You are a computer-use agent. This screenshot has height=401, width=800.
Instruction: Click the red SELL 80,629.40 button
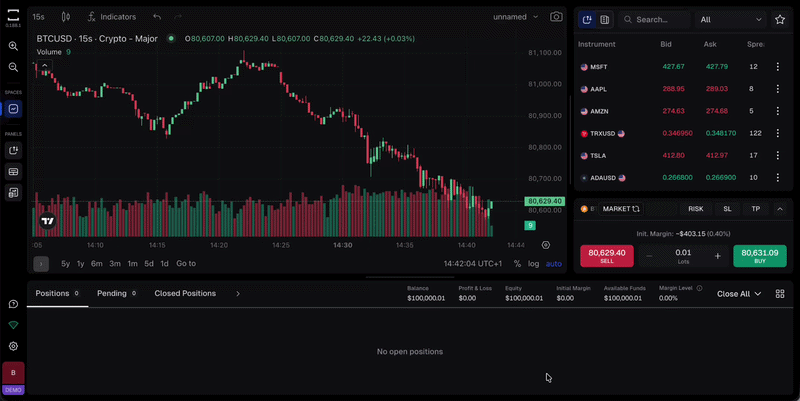(607, 256)
